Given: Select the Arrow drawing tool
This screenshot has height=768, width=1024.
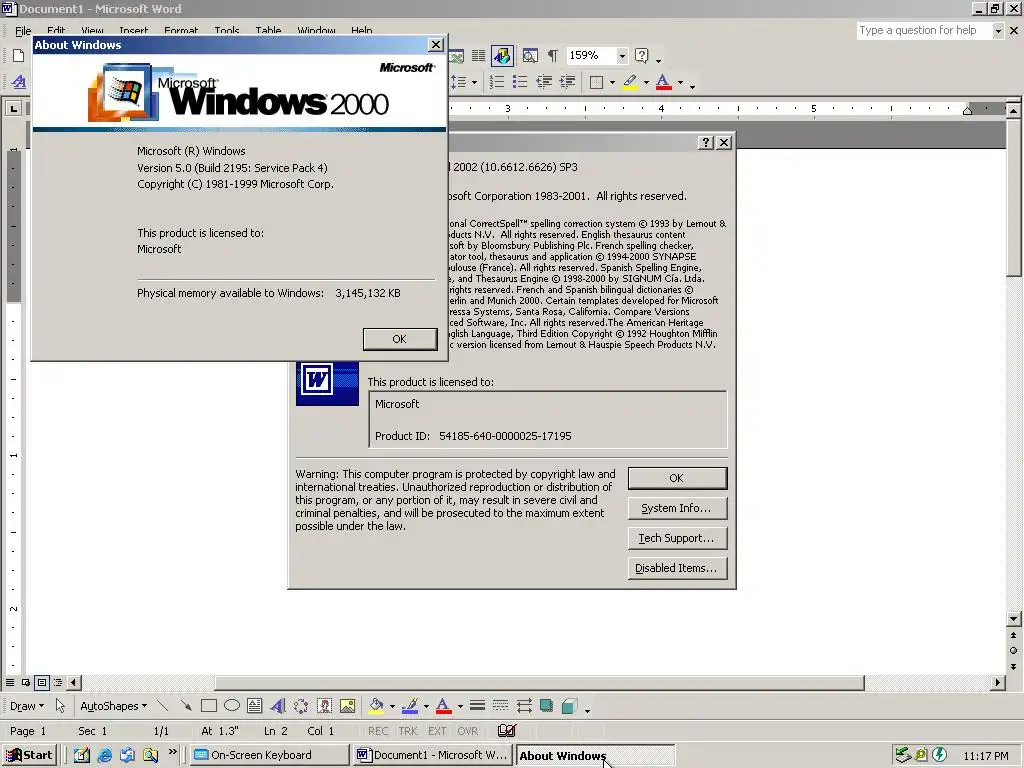Looking at the screenshot, I should point(186,706).
